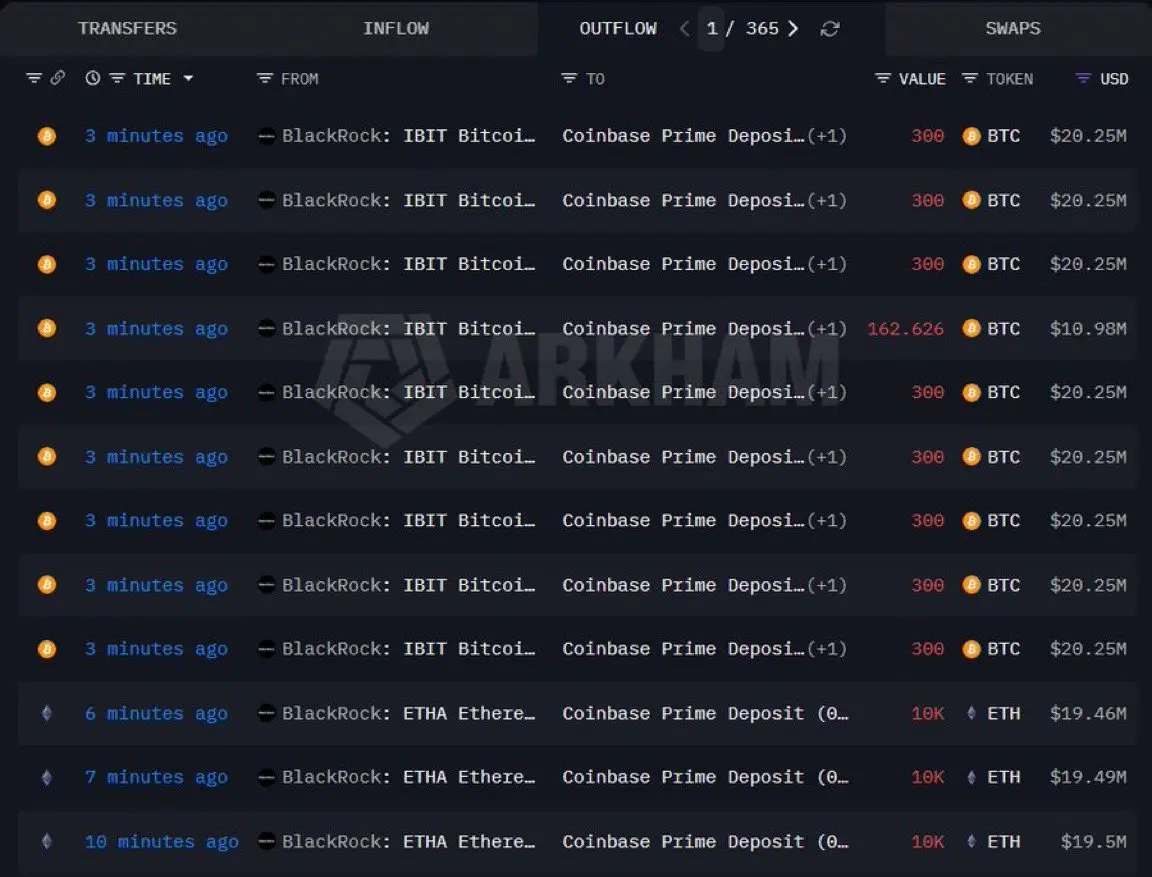Go to the previous outflow page arrow
This screenshot has width=1152, height=877.
[x=684, y=29]
